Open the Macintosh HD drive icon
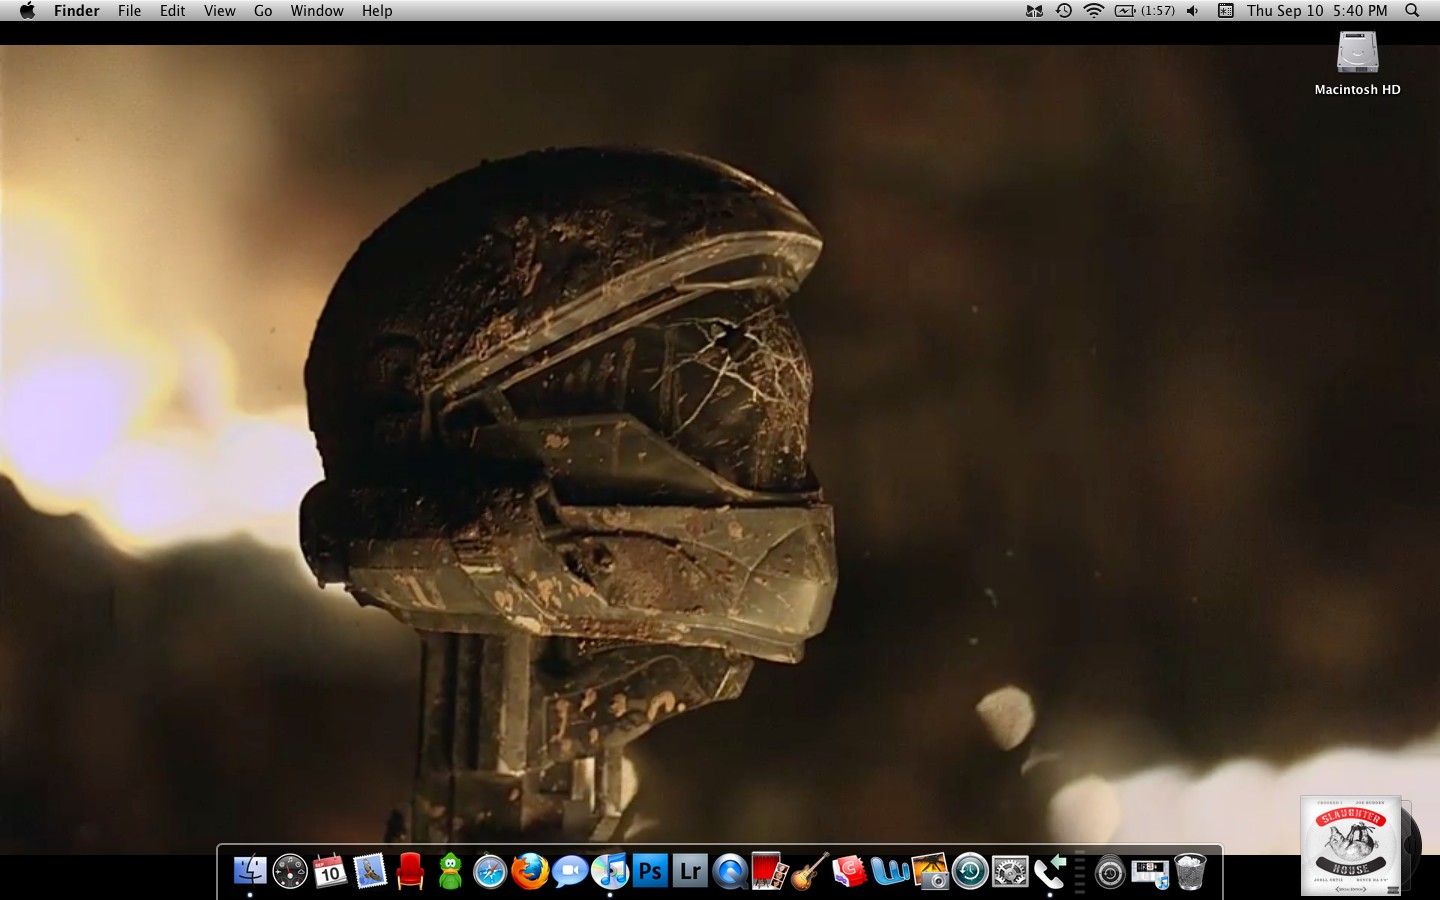 point(1358,52)
